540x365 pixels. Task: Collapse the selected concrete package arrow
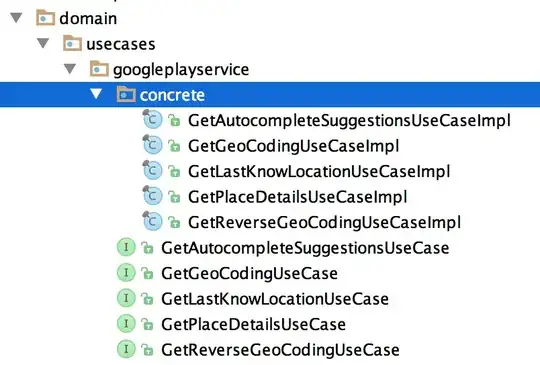coord(96,94)
